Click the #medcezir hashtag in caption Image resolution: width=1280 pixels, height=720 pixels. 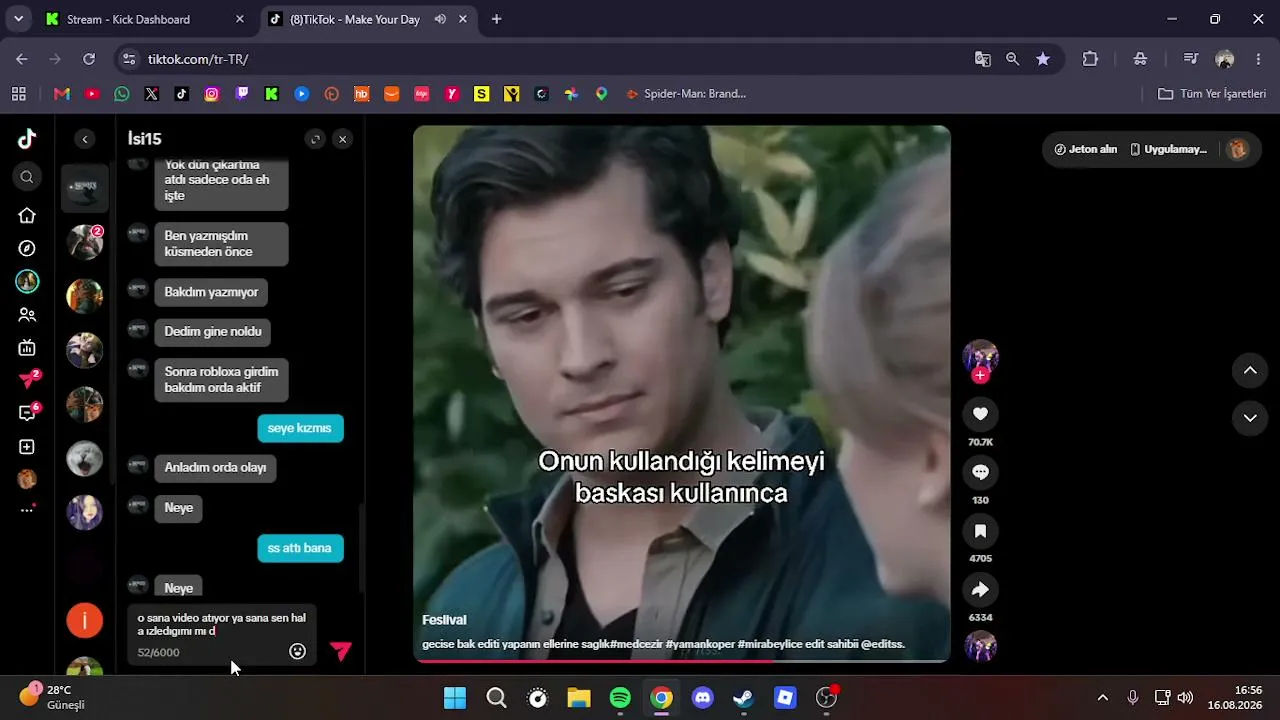[637, 644]
